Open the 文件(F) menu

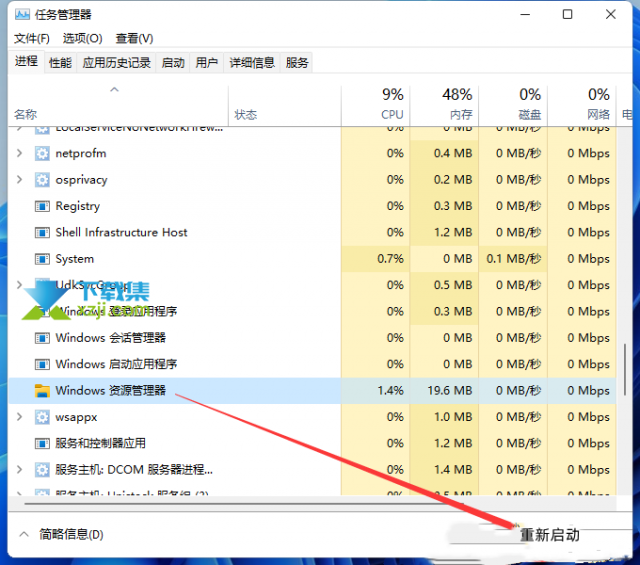[32, 38]
